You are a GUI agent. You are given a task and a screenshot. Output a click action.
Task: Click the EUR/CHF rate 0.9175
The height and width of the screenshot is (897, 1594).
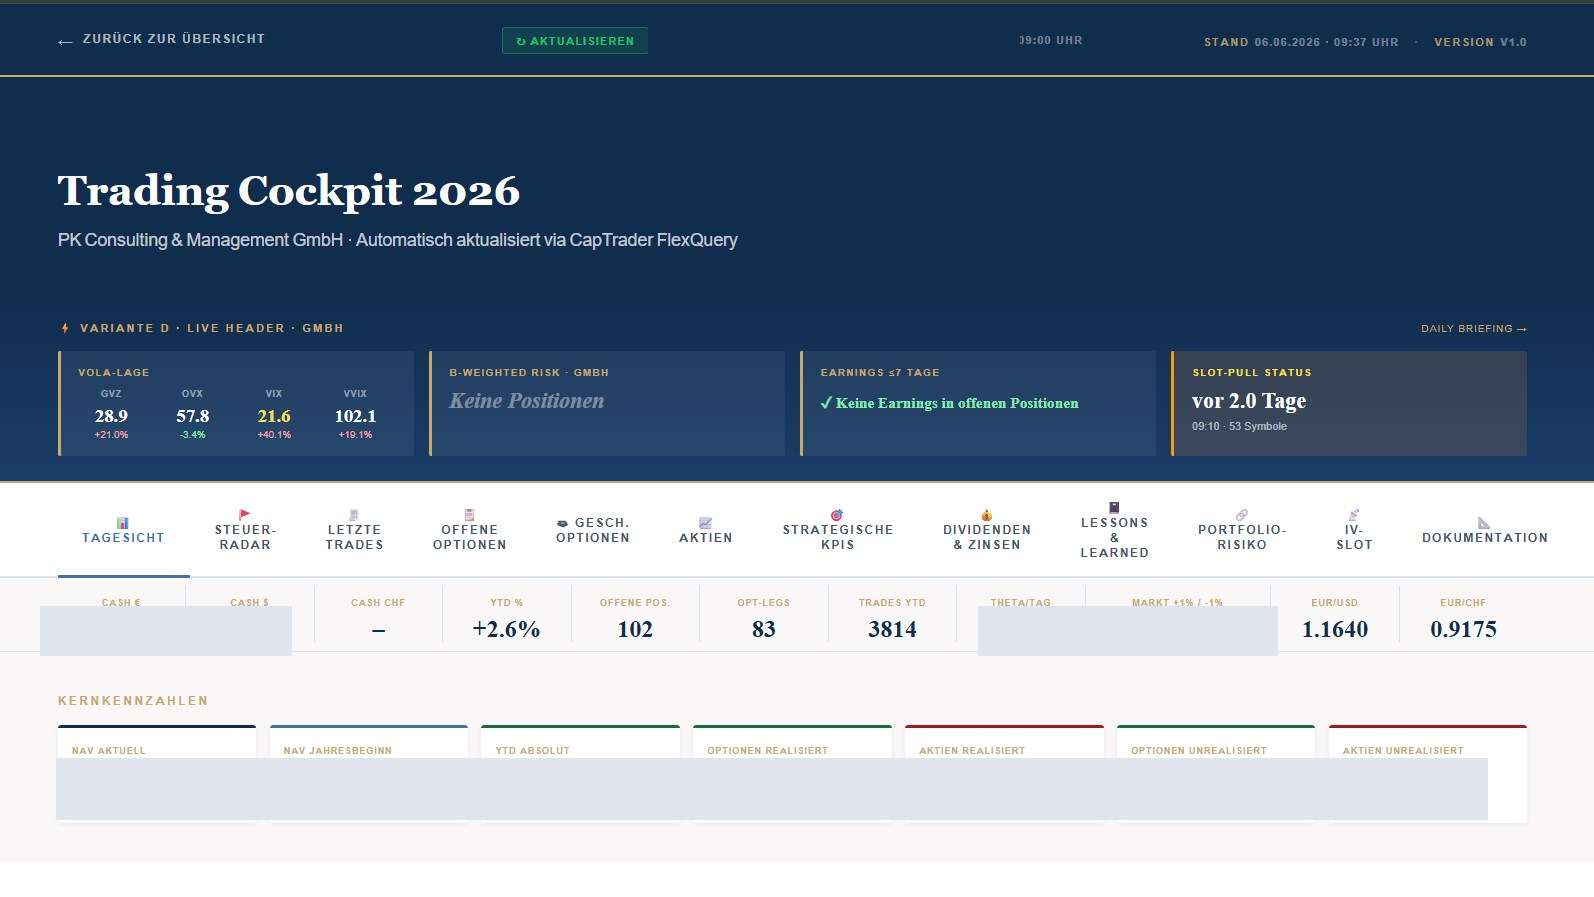tap(1463, 629)
